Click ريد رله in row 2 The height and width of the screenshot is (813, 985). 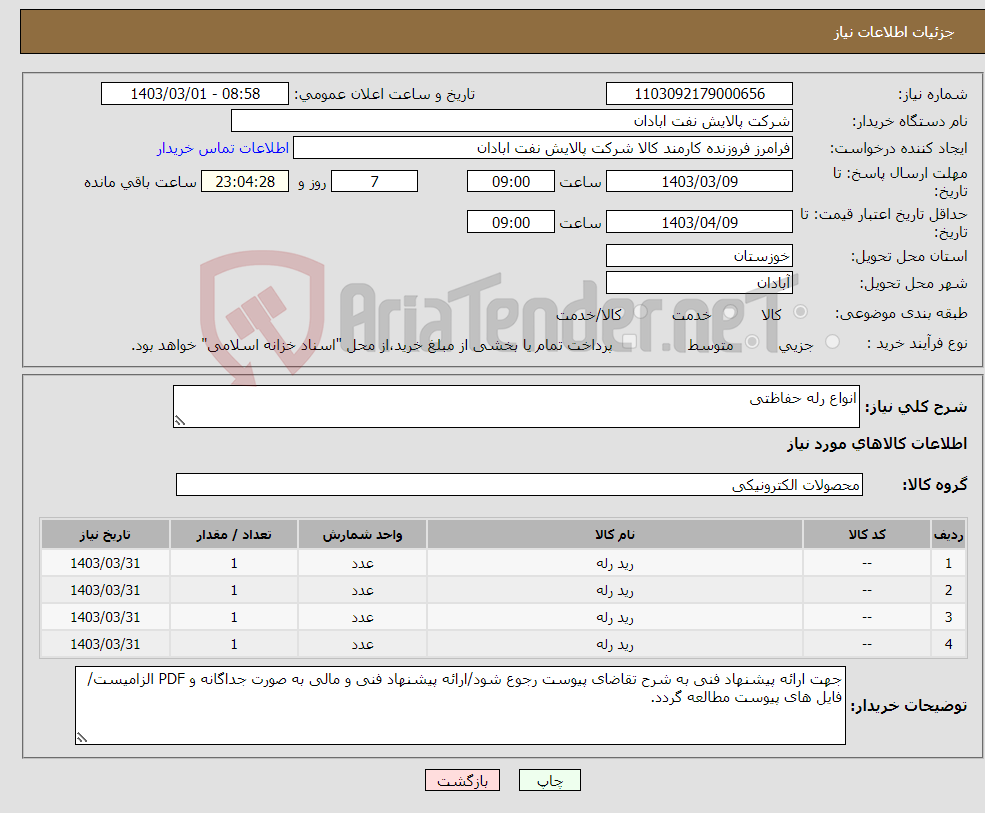pos(615,591)
